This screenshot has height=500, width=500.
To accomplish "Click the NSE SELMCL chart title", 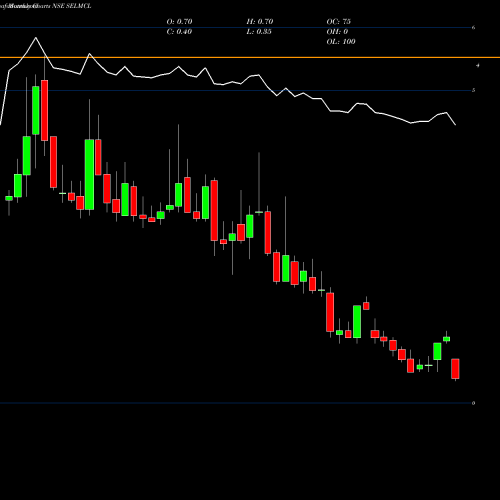I will (x=71, y=6).
